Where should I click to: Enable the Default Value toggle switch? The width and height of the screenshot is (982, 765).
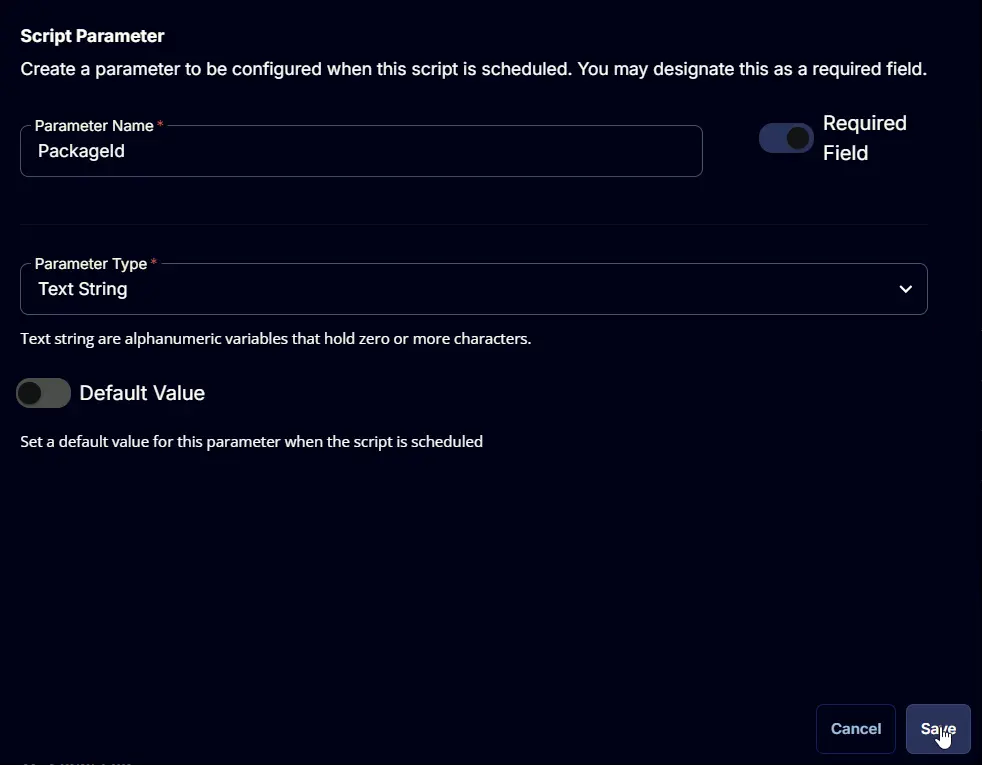43,393
